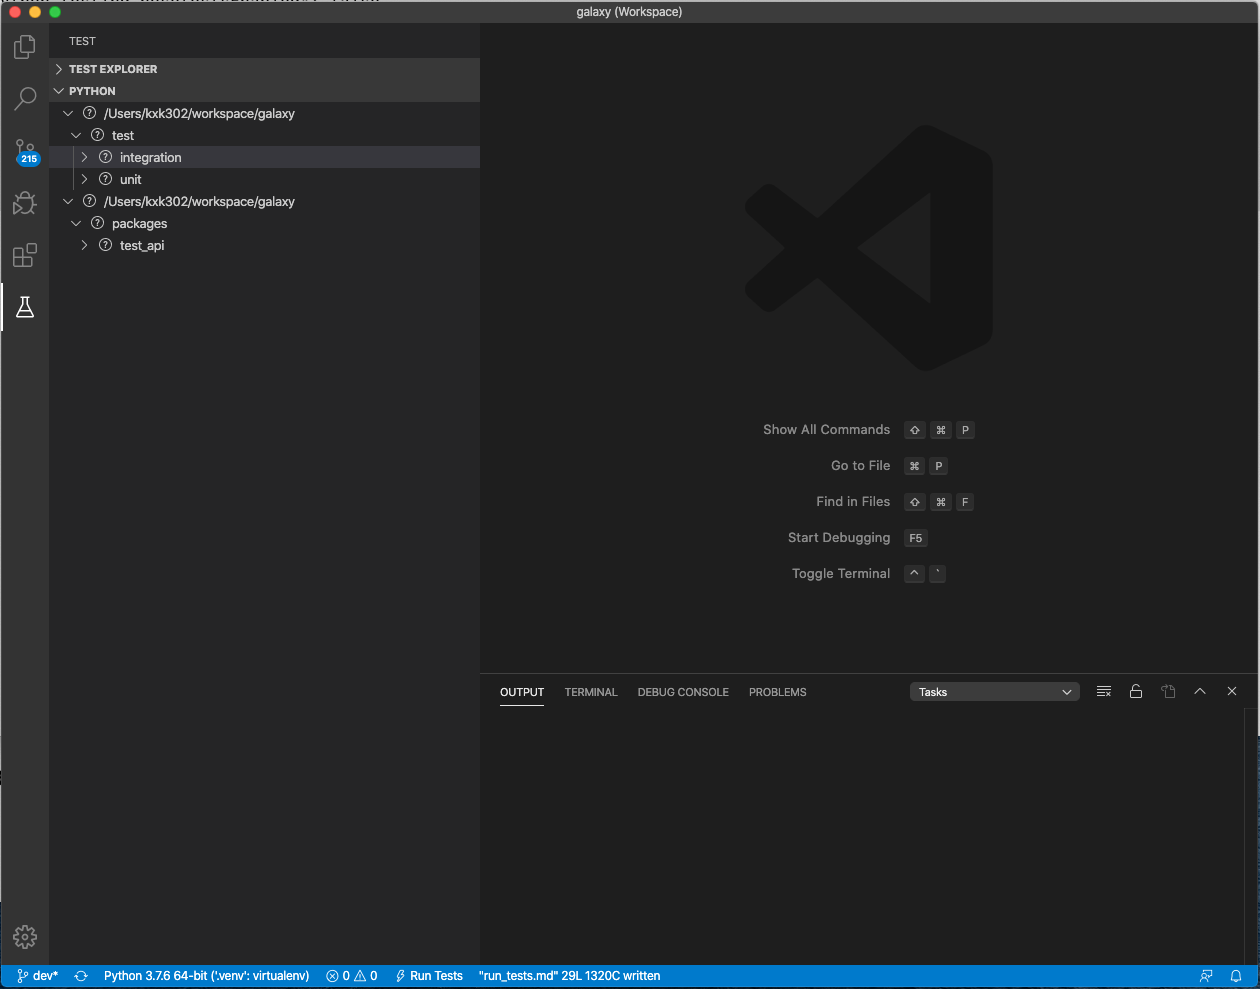Select the Python 3.7.6 interpreter

(x=206, y=975)
